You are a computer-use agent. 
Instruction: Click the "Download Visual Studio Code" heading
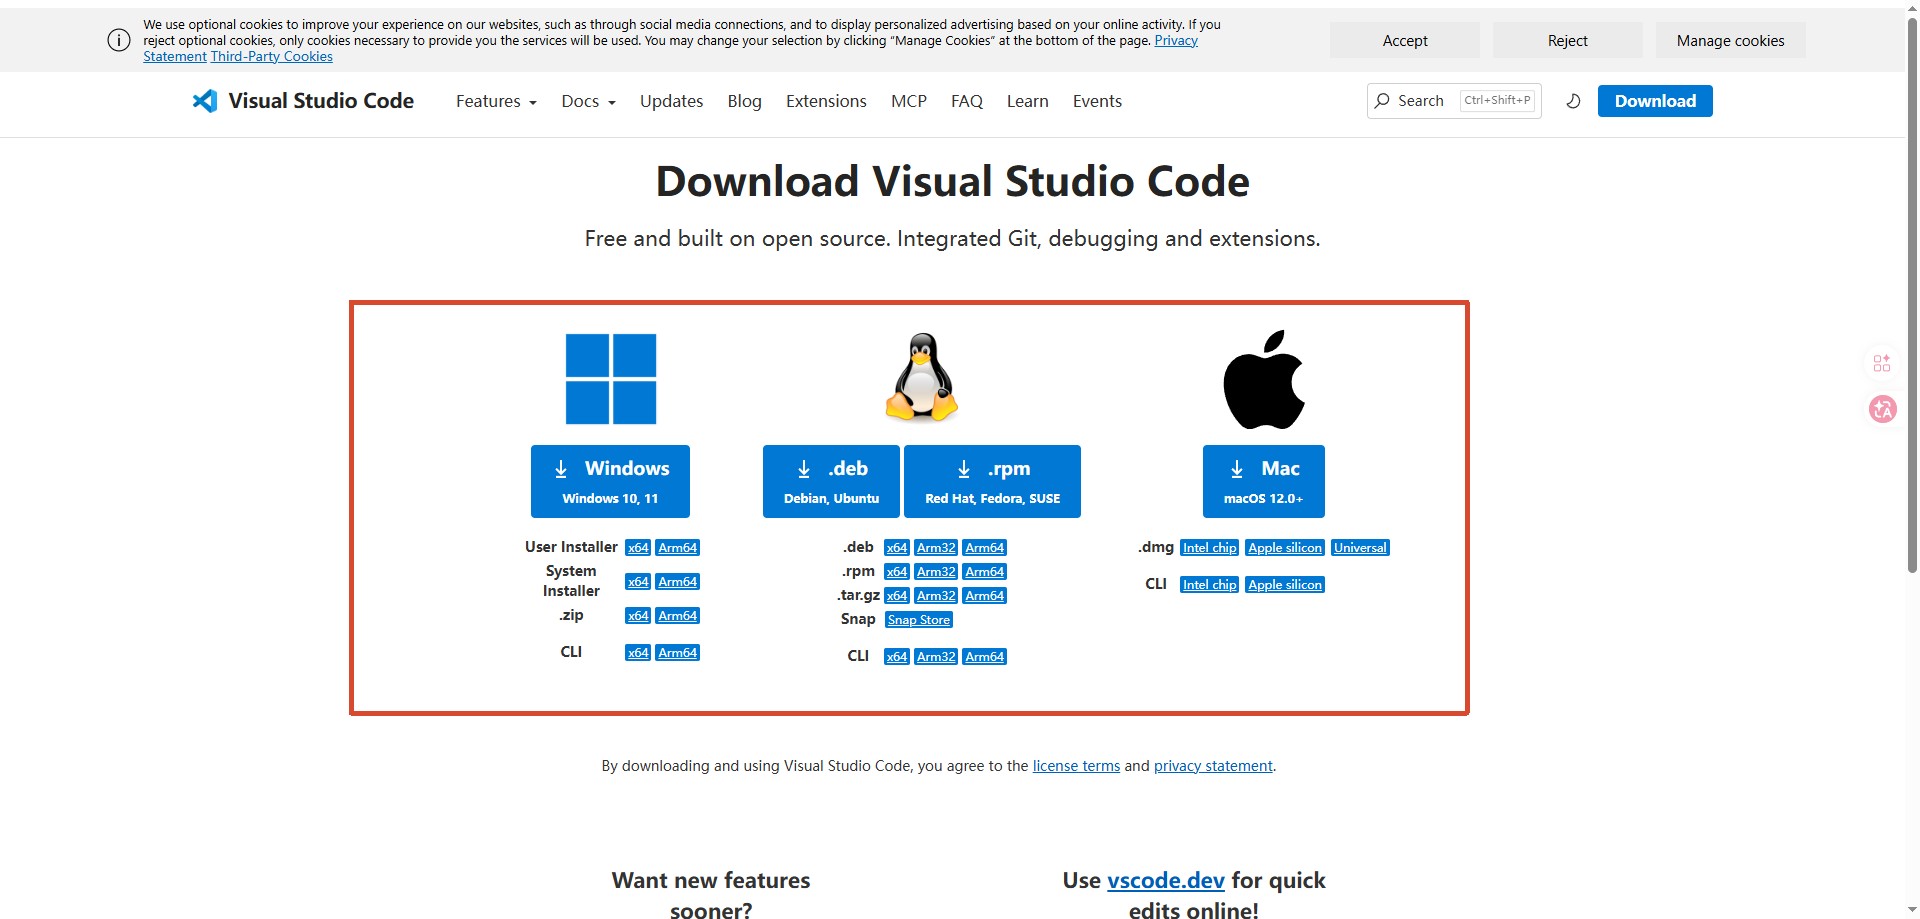click(x=952, y=181)
